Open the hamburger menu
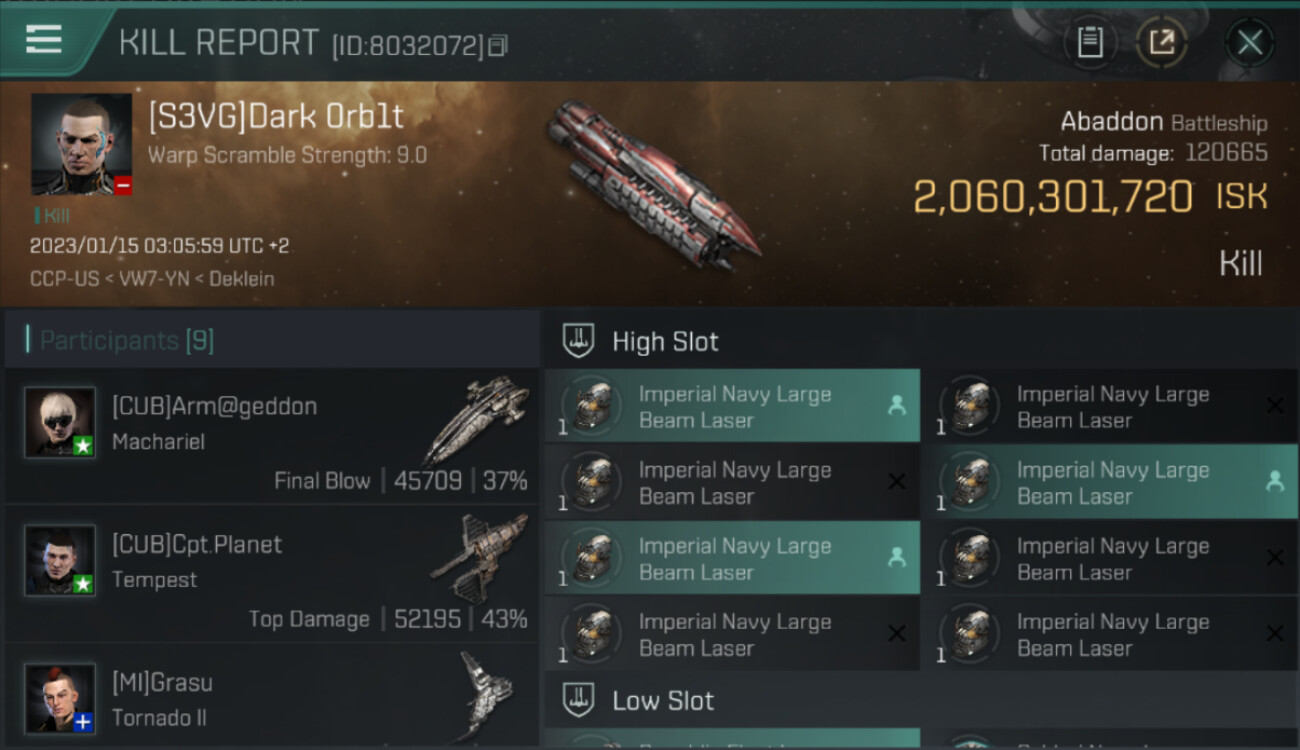Image resolution: width=1300 pixels, height=750 pixels. click(x=44, y=40)
